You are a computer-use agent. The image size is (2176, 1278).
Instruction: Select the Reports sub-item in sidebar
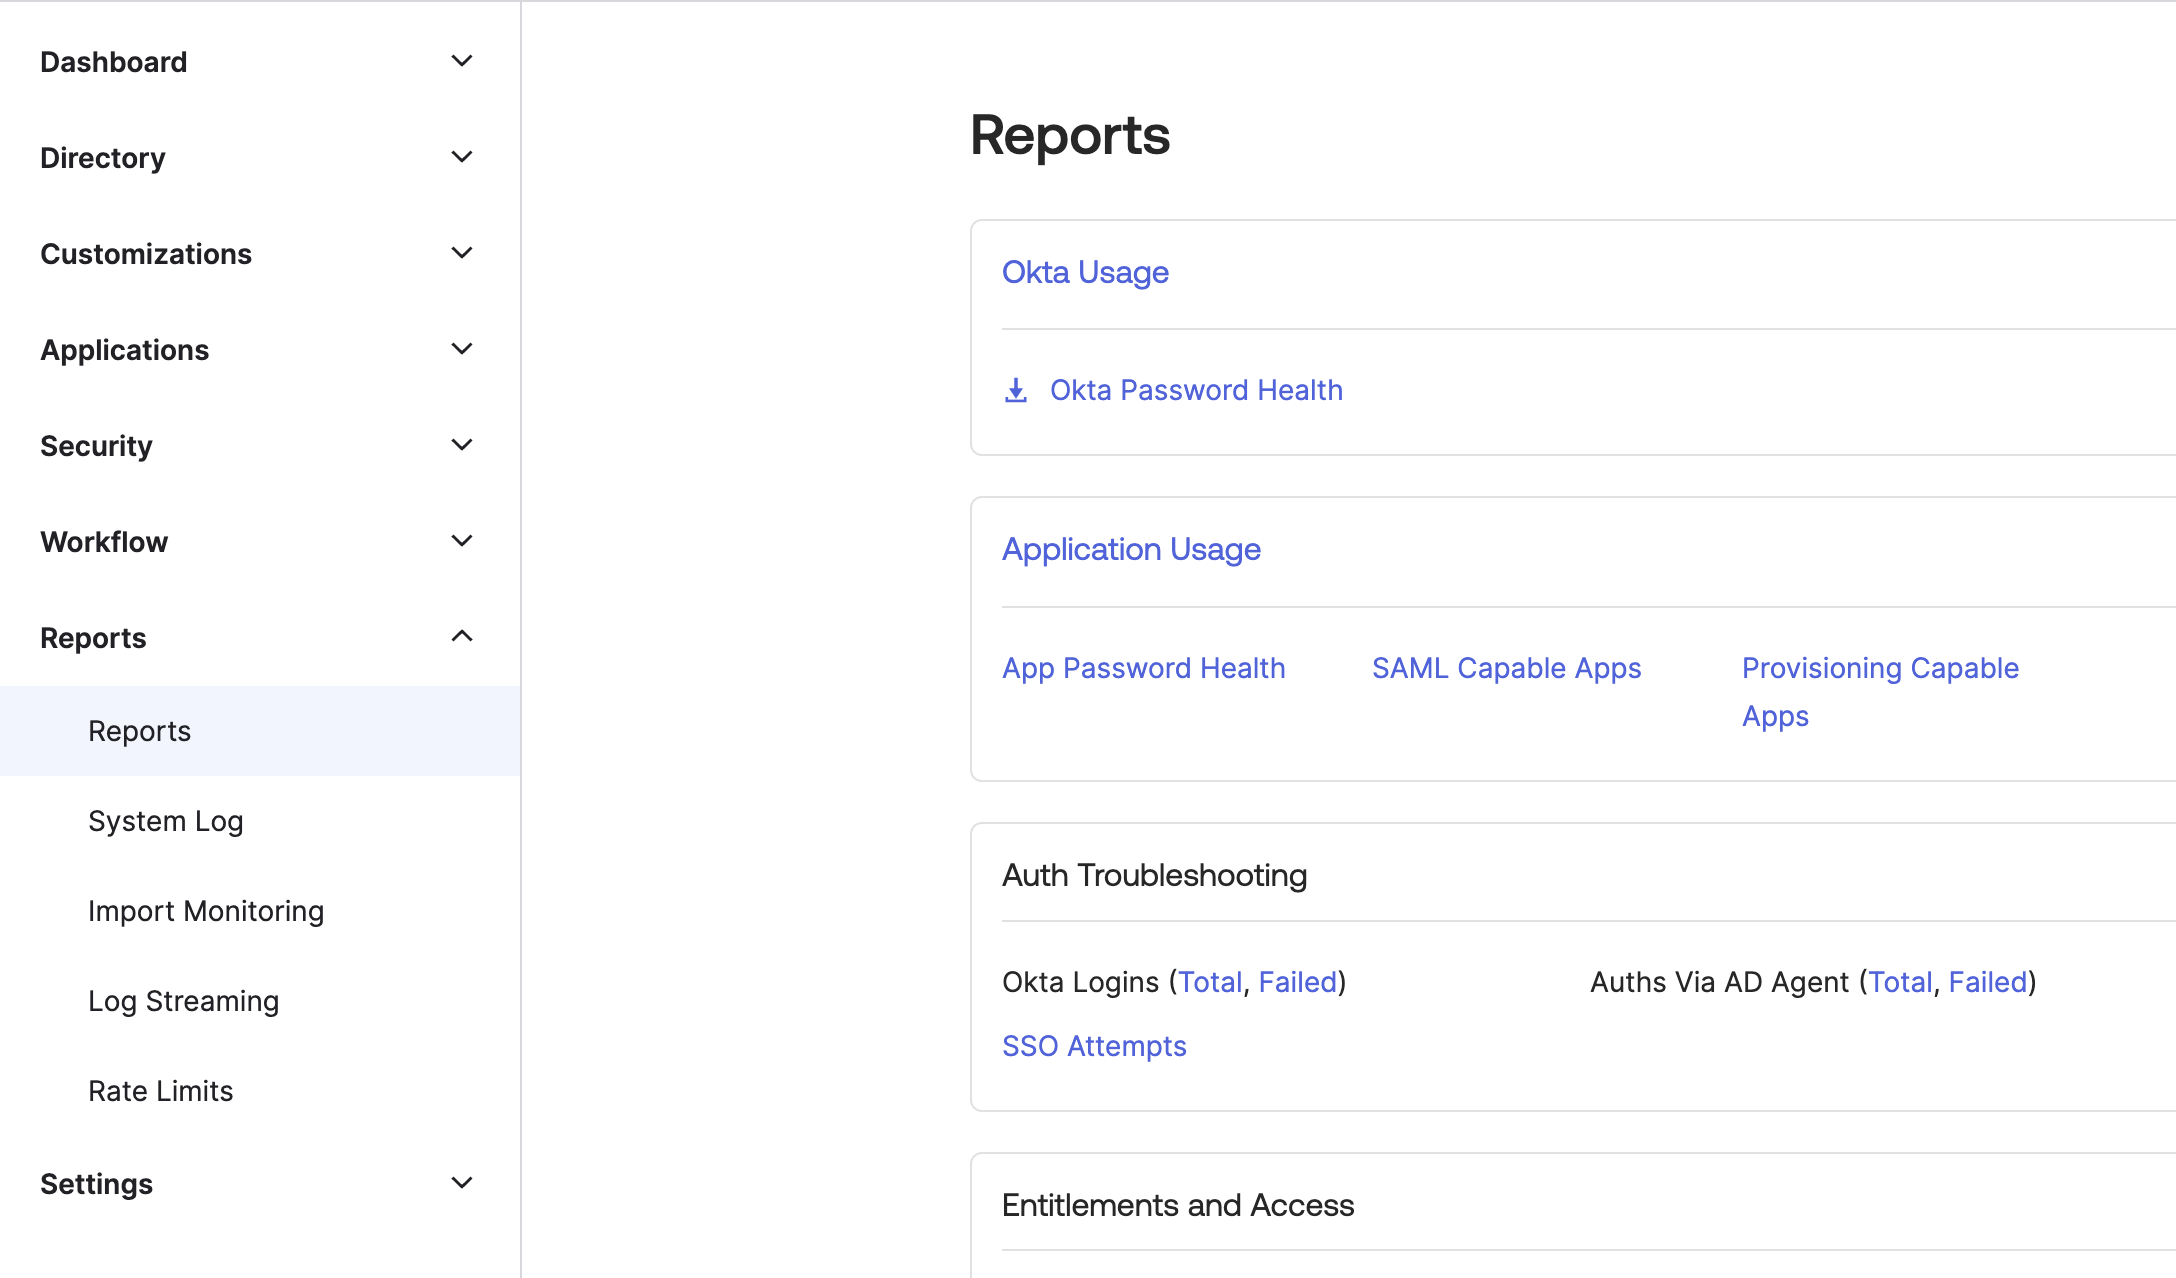pyautogui.click(x=139, y=731)
